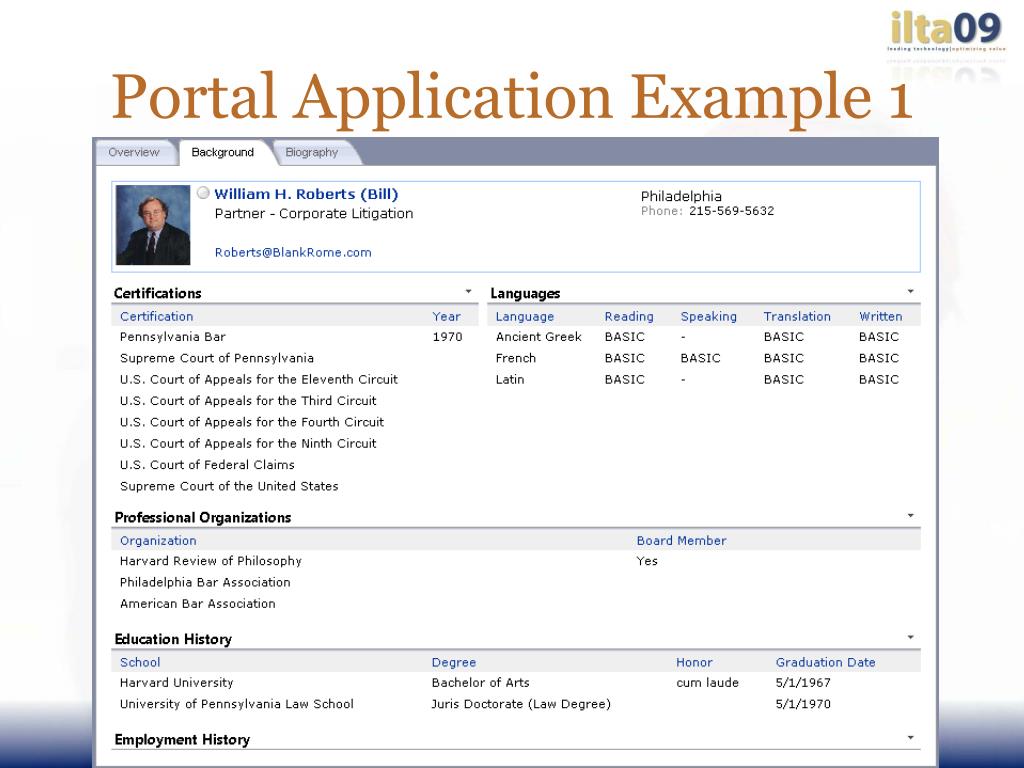Select the Ancient Greek language row

pos(704,337)
